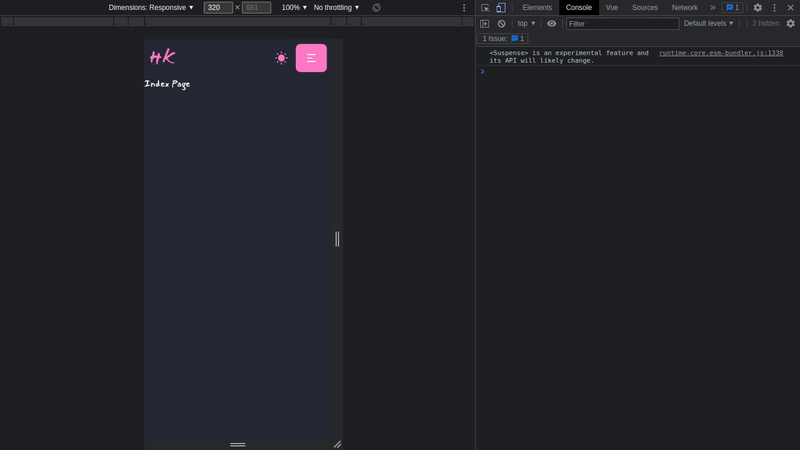Open the No throttling dropdown
The height and width of the screenshot is (450, 800).
coord(336,8)
